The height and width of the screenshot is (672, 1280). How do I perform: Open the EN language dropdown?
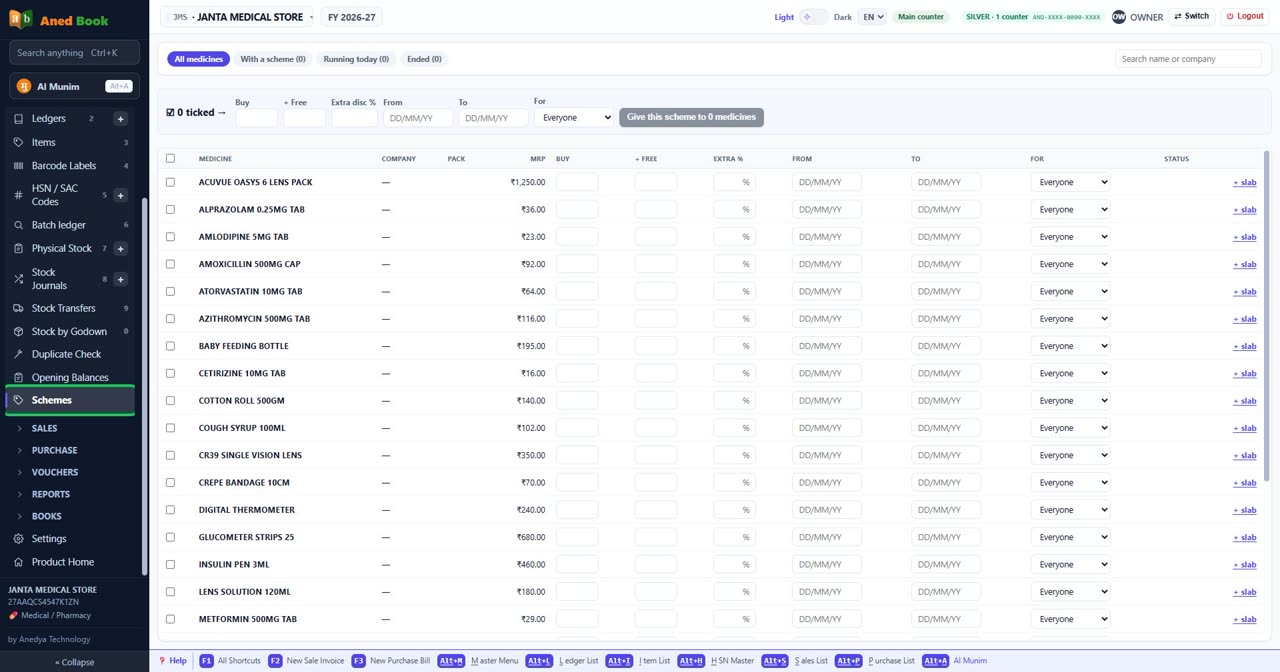point(872,17)
